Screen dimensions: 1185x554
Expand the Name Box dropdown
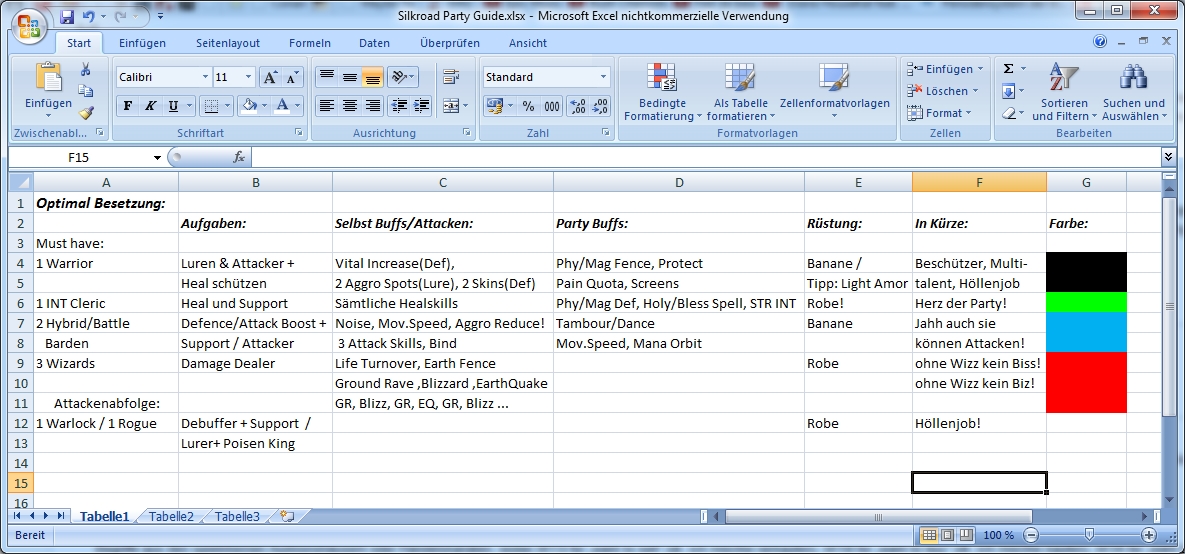point(157,157)
